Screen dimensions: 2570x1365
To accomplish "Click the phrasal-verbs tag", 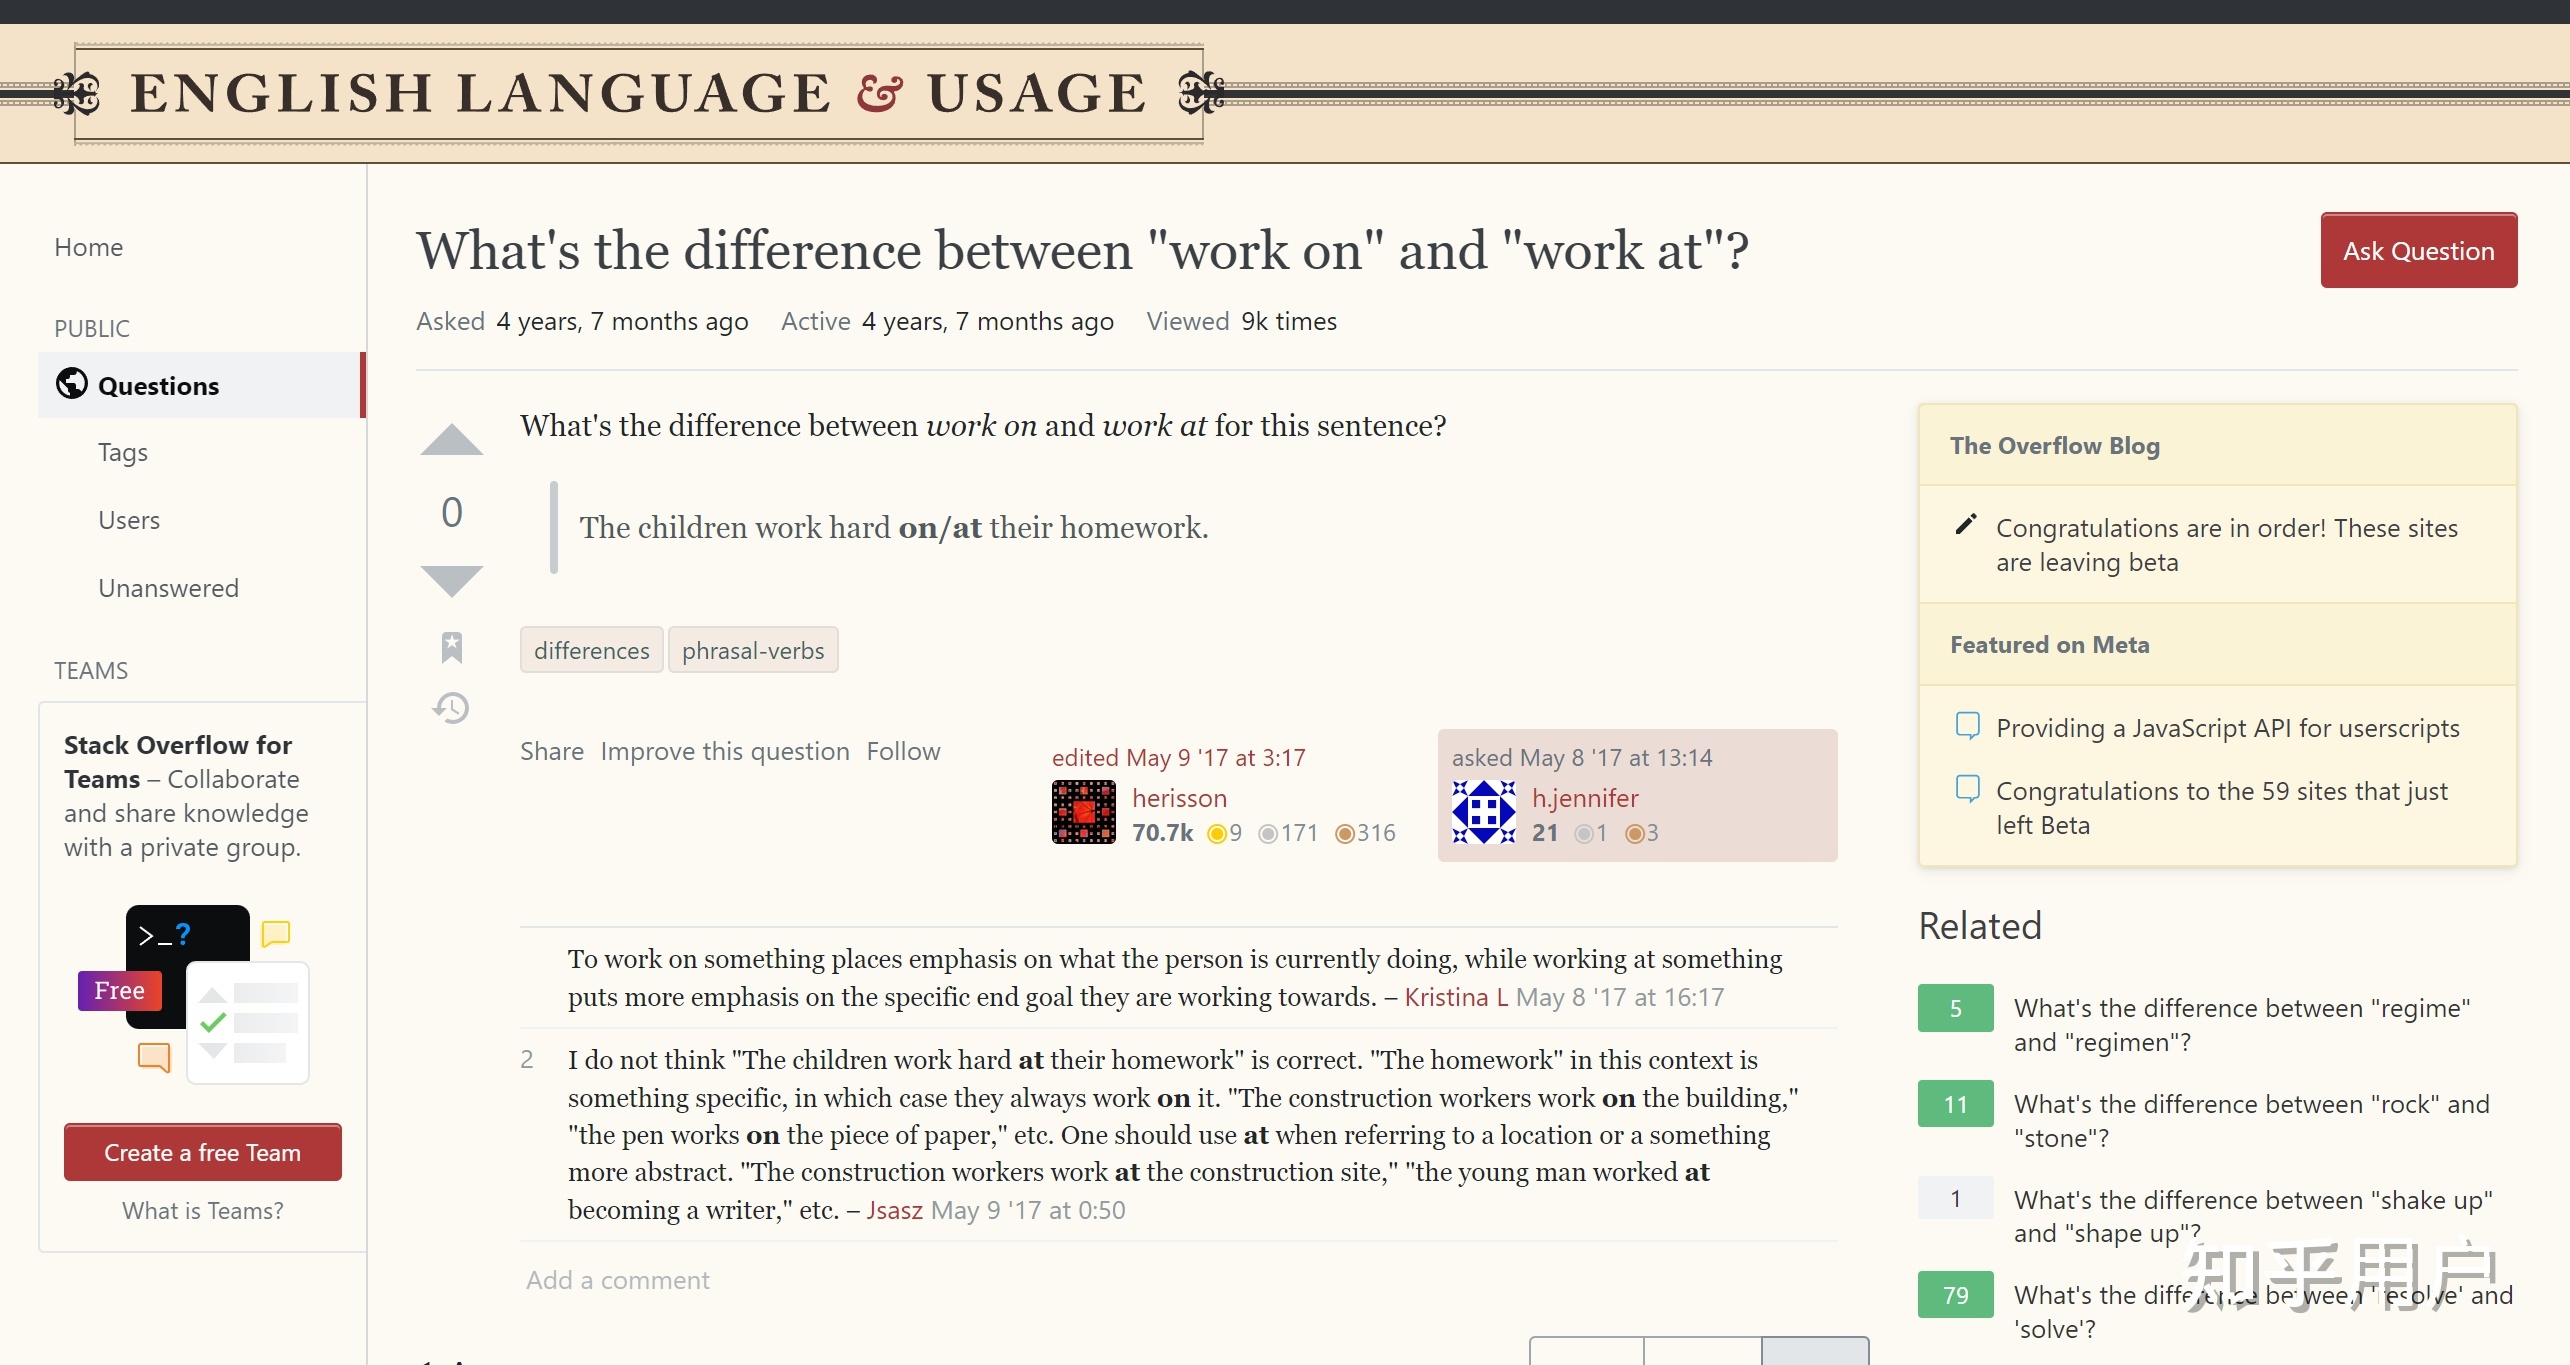I will [x=753, y=649].
